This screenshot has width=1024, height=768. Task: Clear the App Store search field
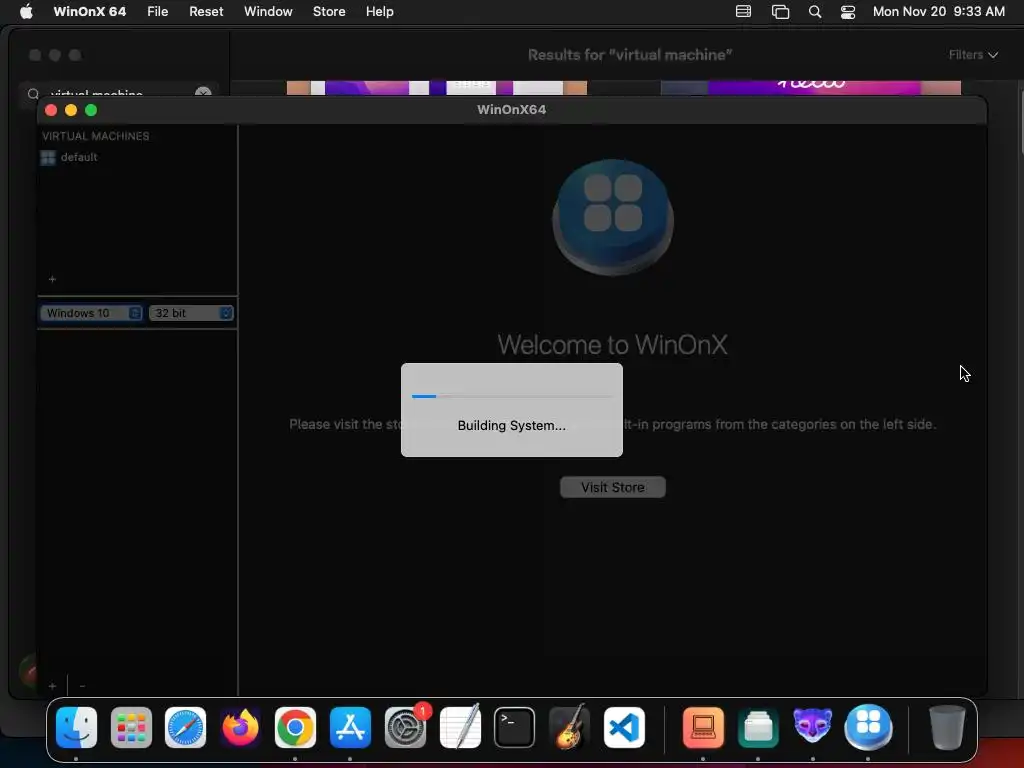click(203, 93)
